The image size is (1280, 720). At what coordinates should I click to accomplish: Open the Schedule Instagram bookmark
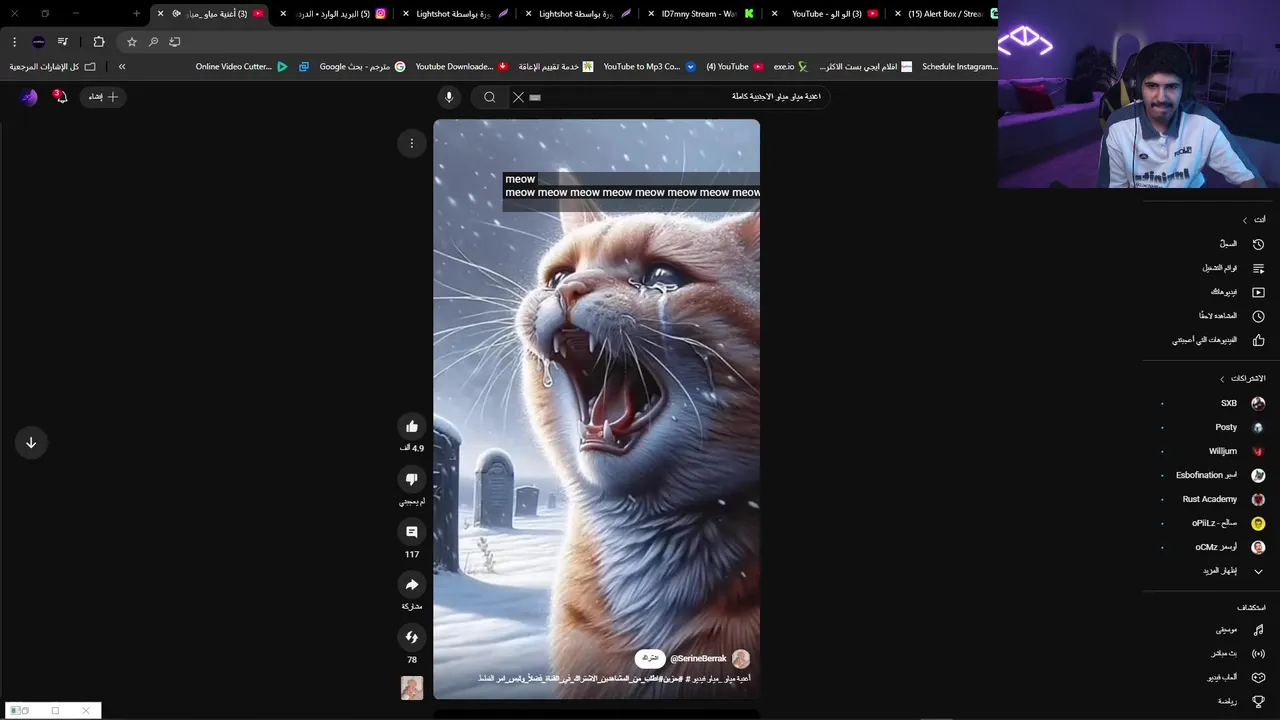pos(960,67)
